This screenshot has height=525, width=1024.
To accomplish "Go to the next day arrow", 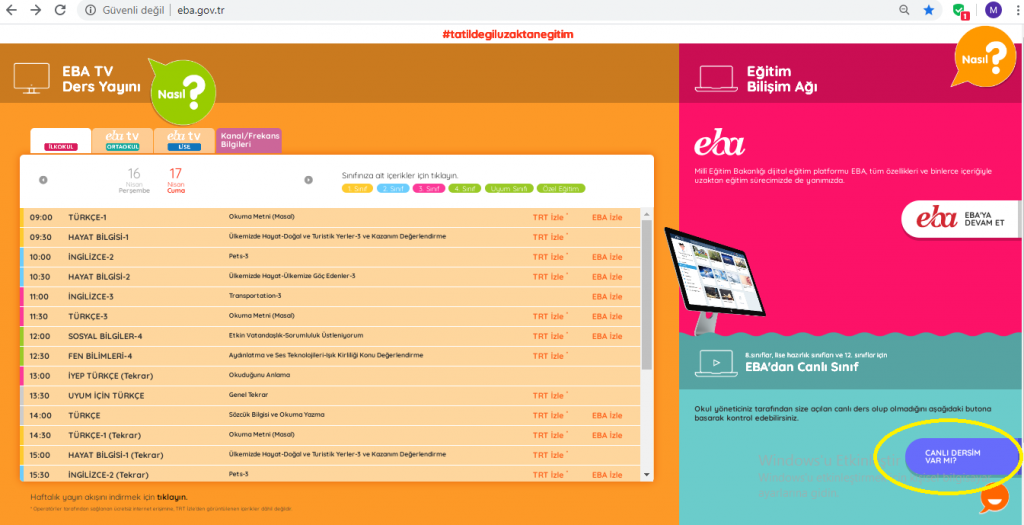I will click(308, 180).
